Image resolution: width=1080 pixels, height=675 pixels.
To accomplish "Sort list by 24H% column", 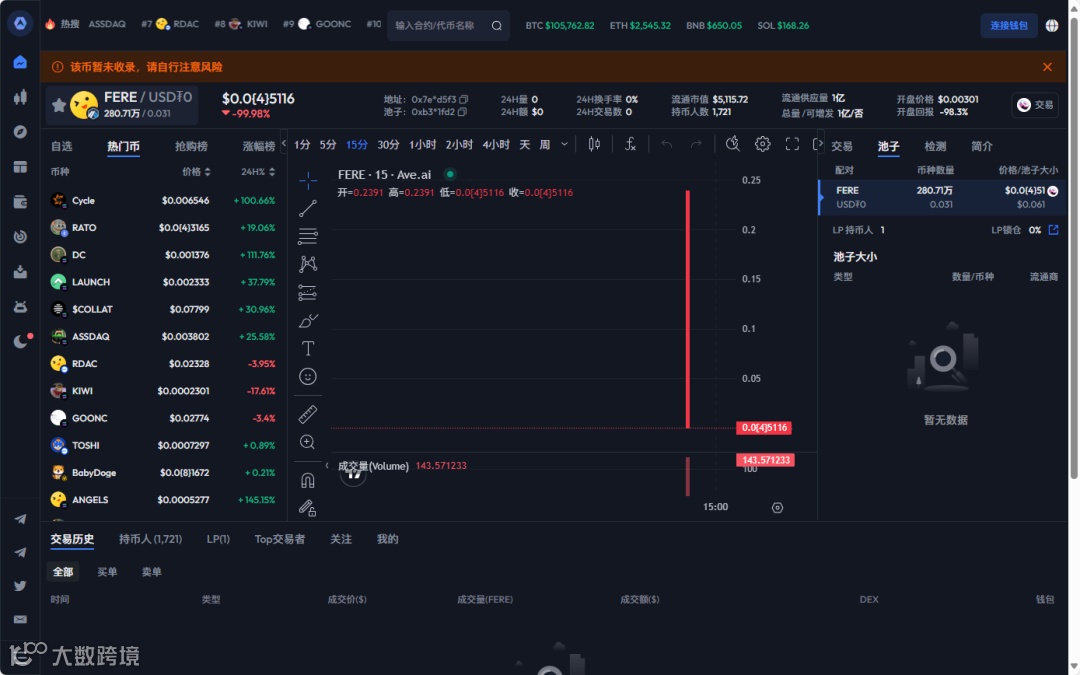I will point(258,172).
